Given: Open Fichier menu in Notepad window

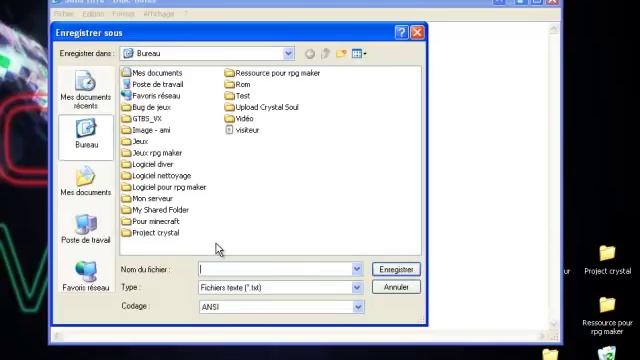Looking at the screenshot, I should coord(64,14).
